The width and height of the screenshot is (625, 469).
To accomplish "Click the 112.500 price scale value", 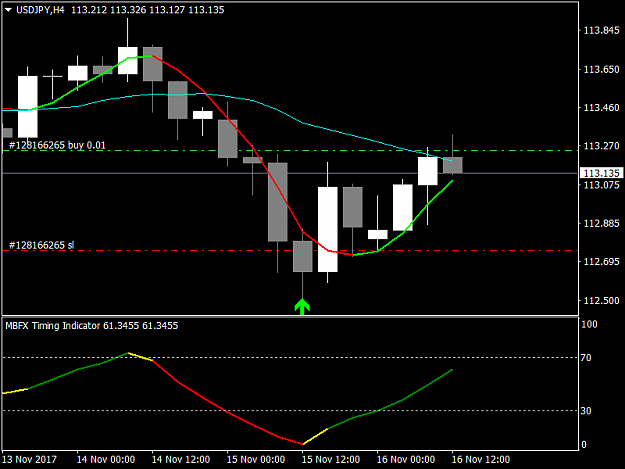I will click(x=601, y=300).
